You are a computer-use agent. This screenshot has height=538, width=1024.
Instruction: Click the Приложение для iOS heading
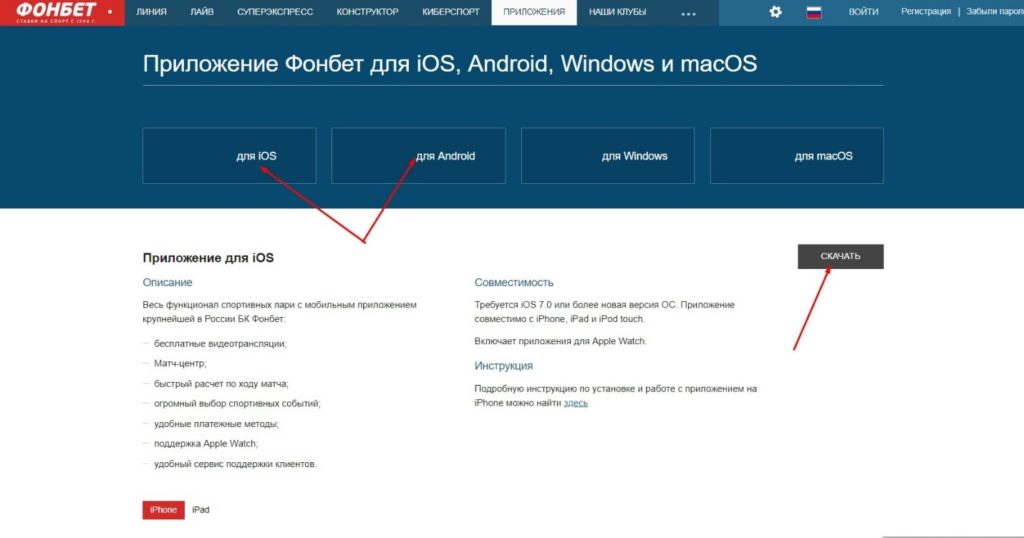coord(208,258)
